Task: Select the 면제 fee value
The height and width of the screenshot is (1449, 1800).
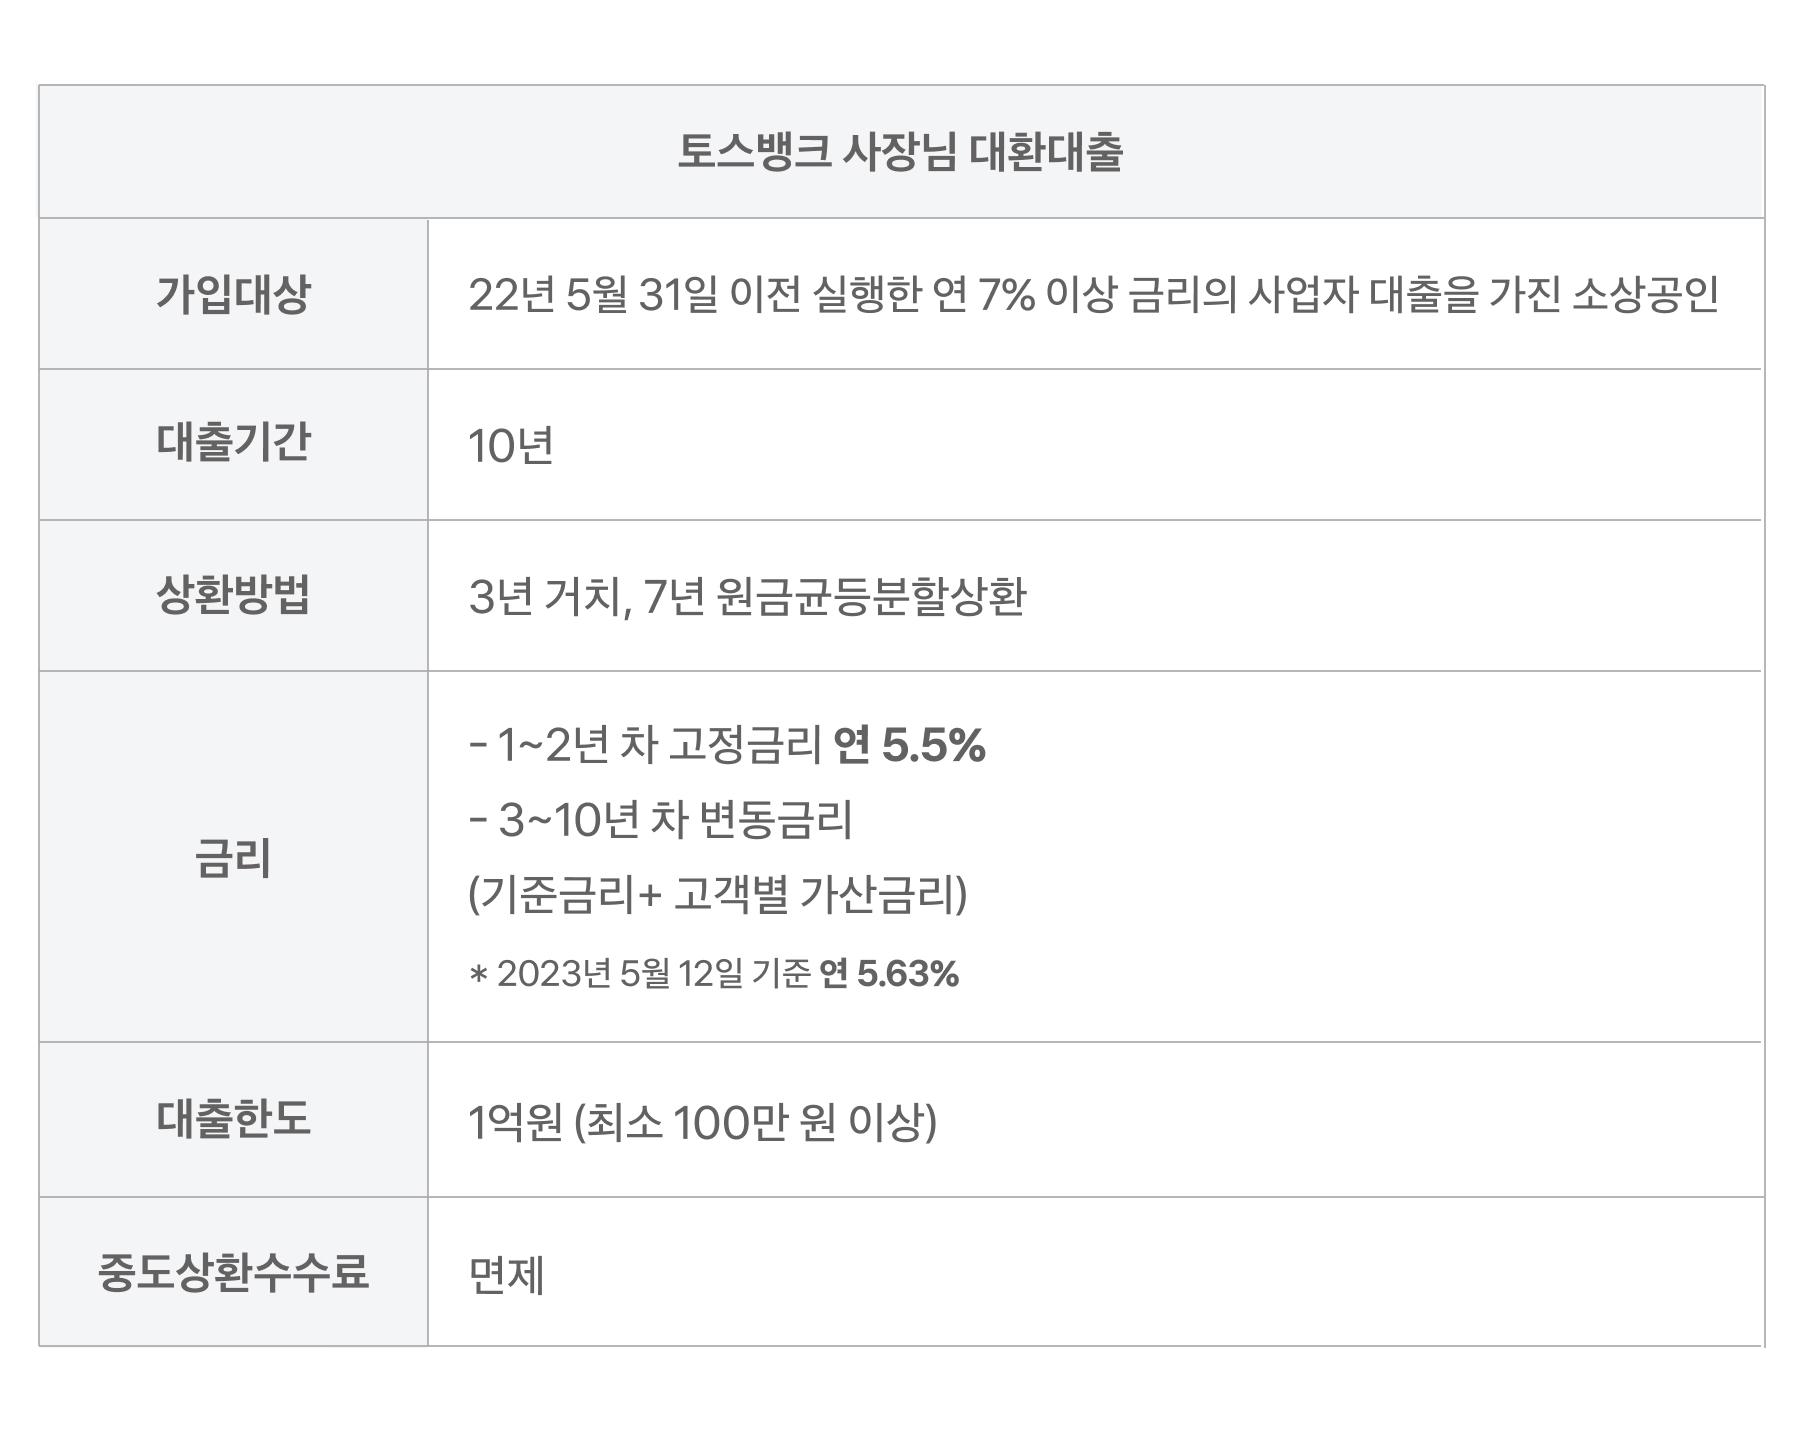Action: pyautogui.click(x=506, y=1275)
